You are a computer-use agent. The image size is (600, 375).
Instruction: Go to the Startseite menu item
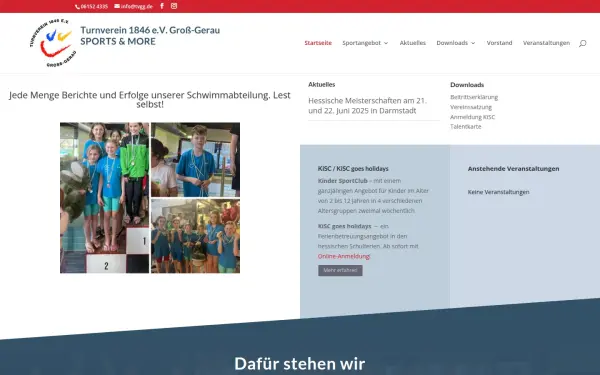click(x=318, y=43)
